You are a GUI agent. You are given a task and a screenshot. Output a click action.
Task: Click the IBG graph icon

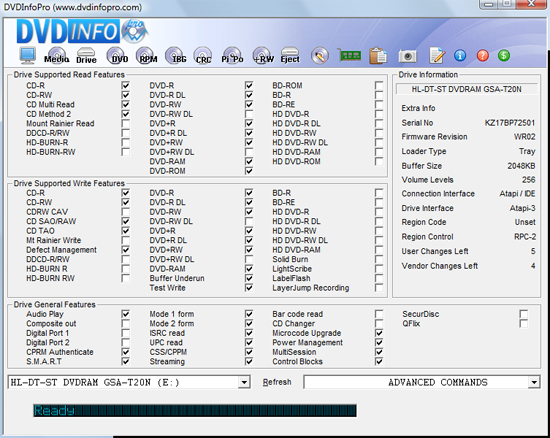[177, 56]
